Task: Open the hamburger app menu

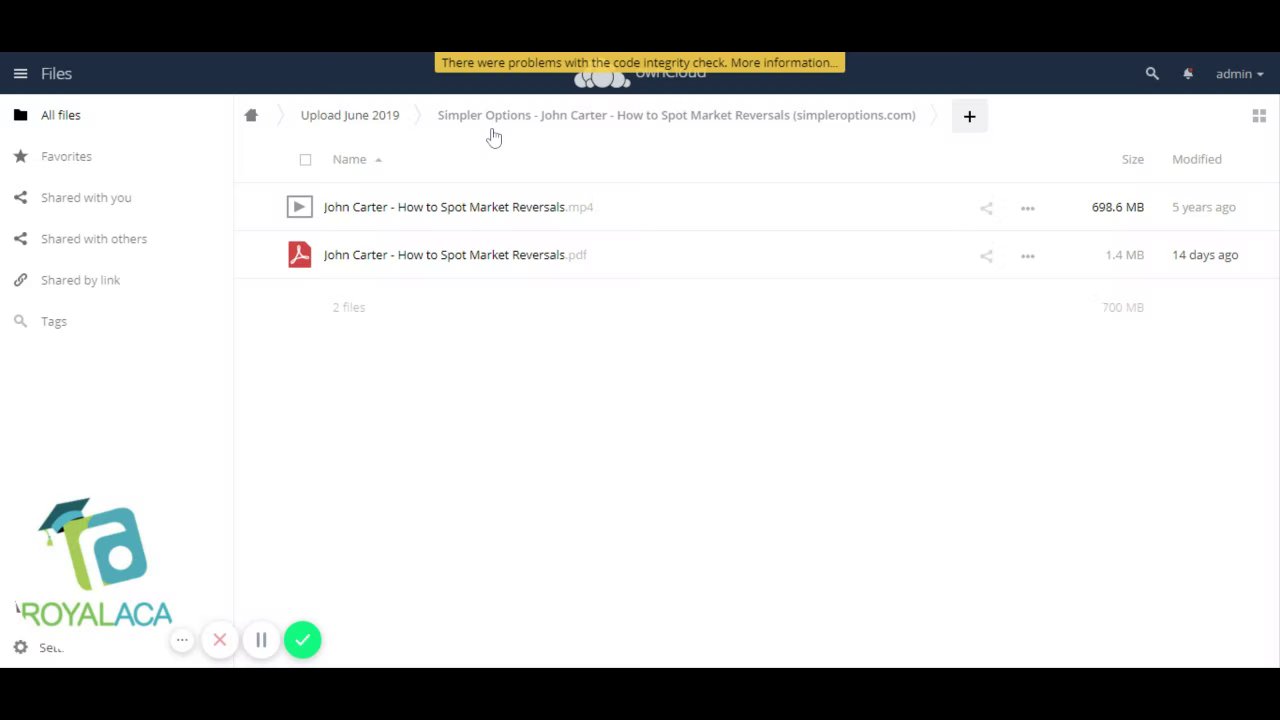Action: (20, 73)
